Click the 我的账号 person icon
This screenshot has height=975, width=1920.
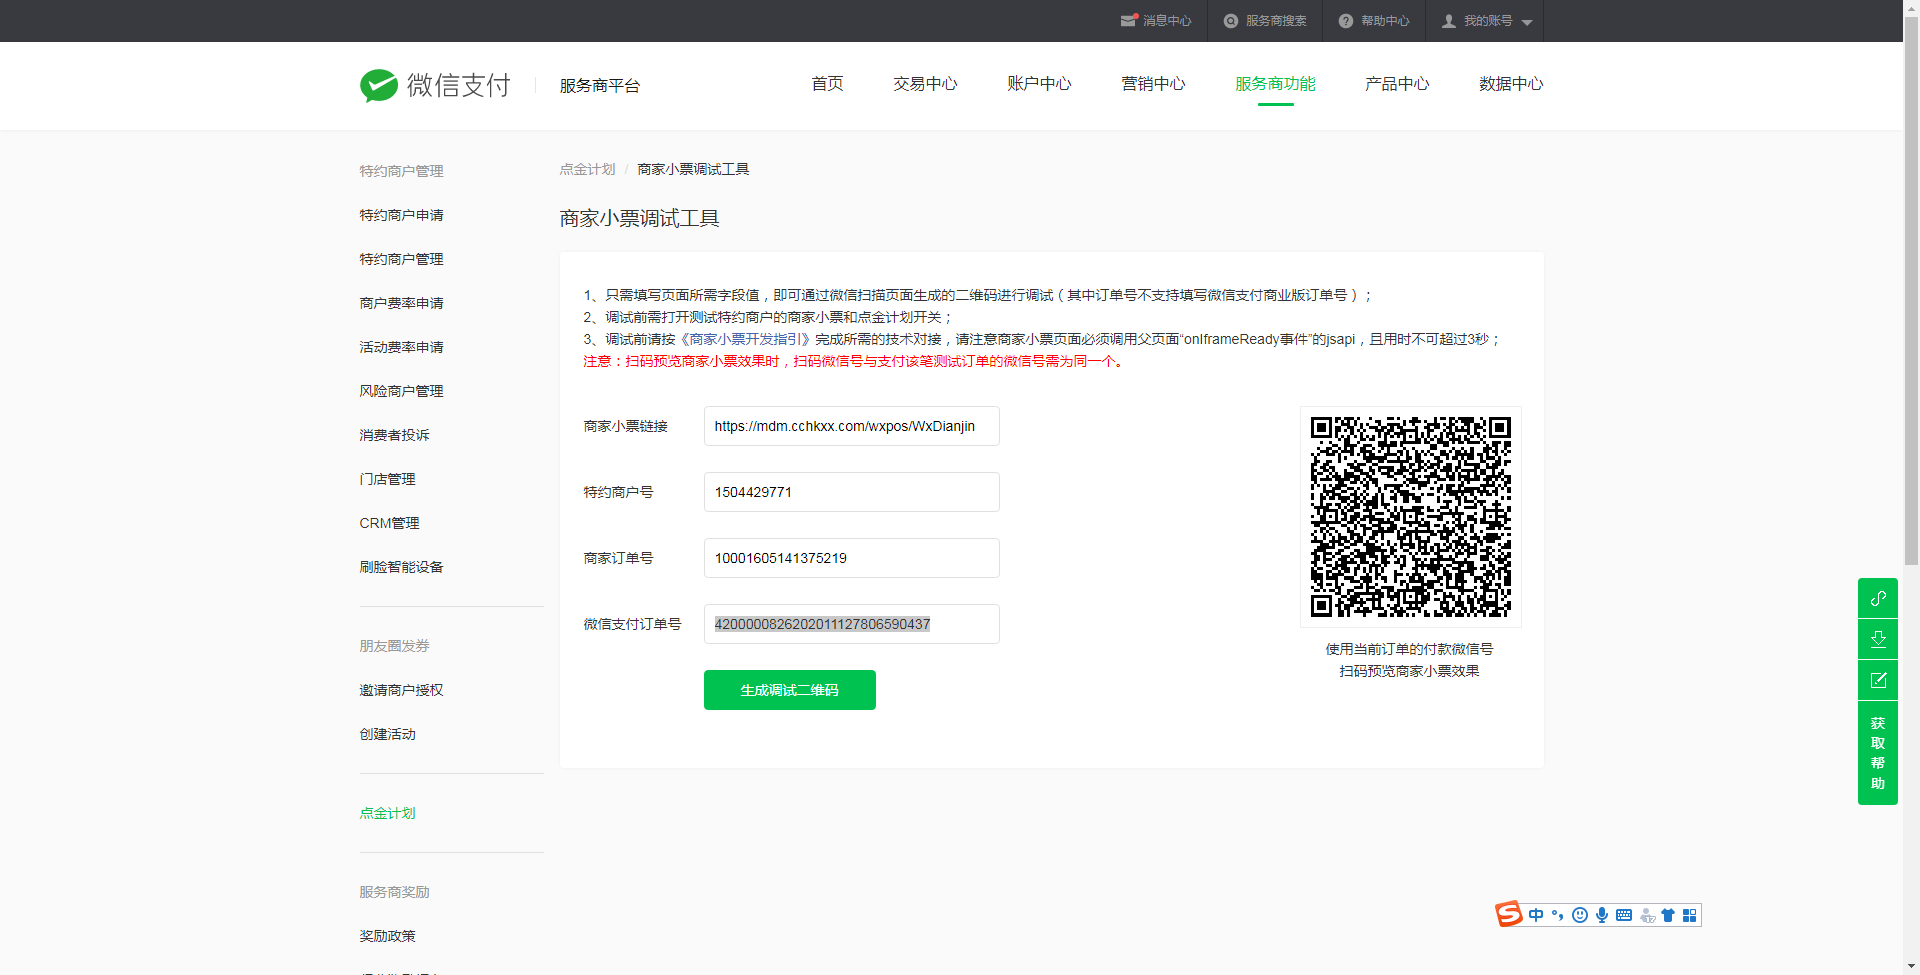[1449, 21]
